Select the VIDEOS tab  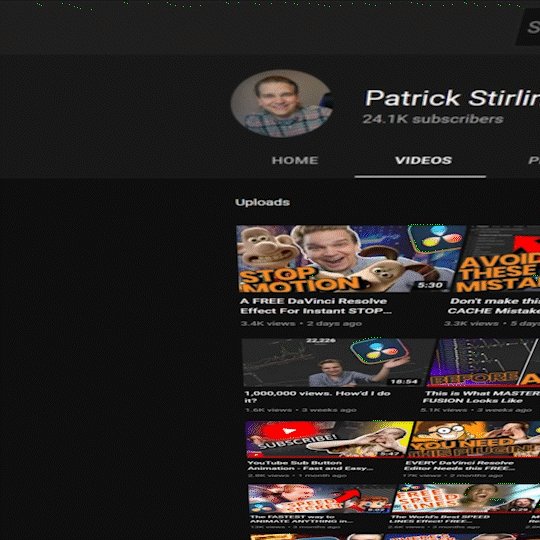(x=423, y=160)
